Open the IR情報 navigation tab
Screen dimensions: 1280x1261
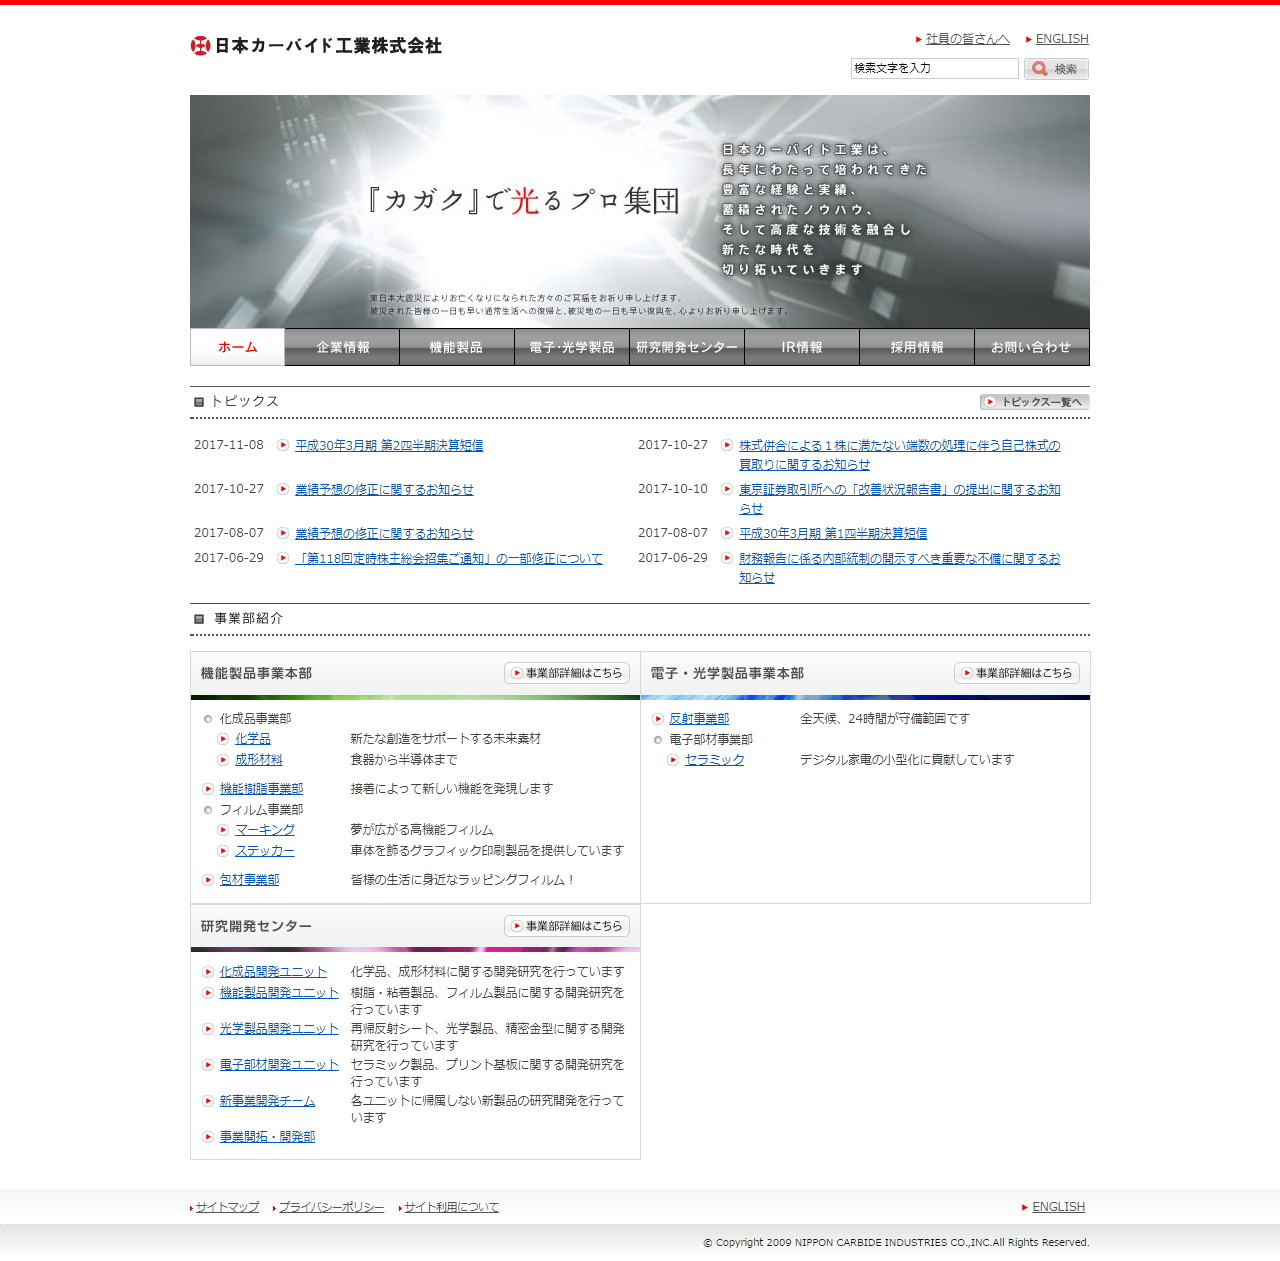click(802, 347)
